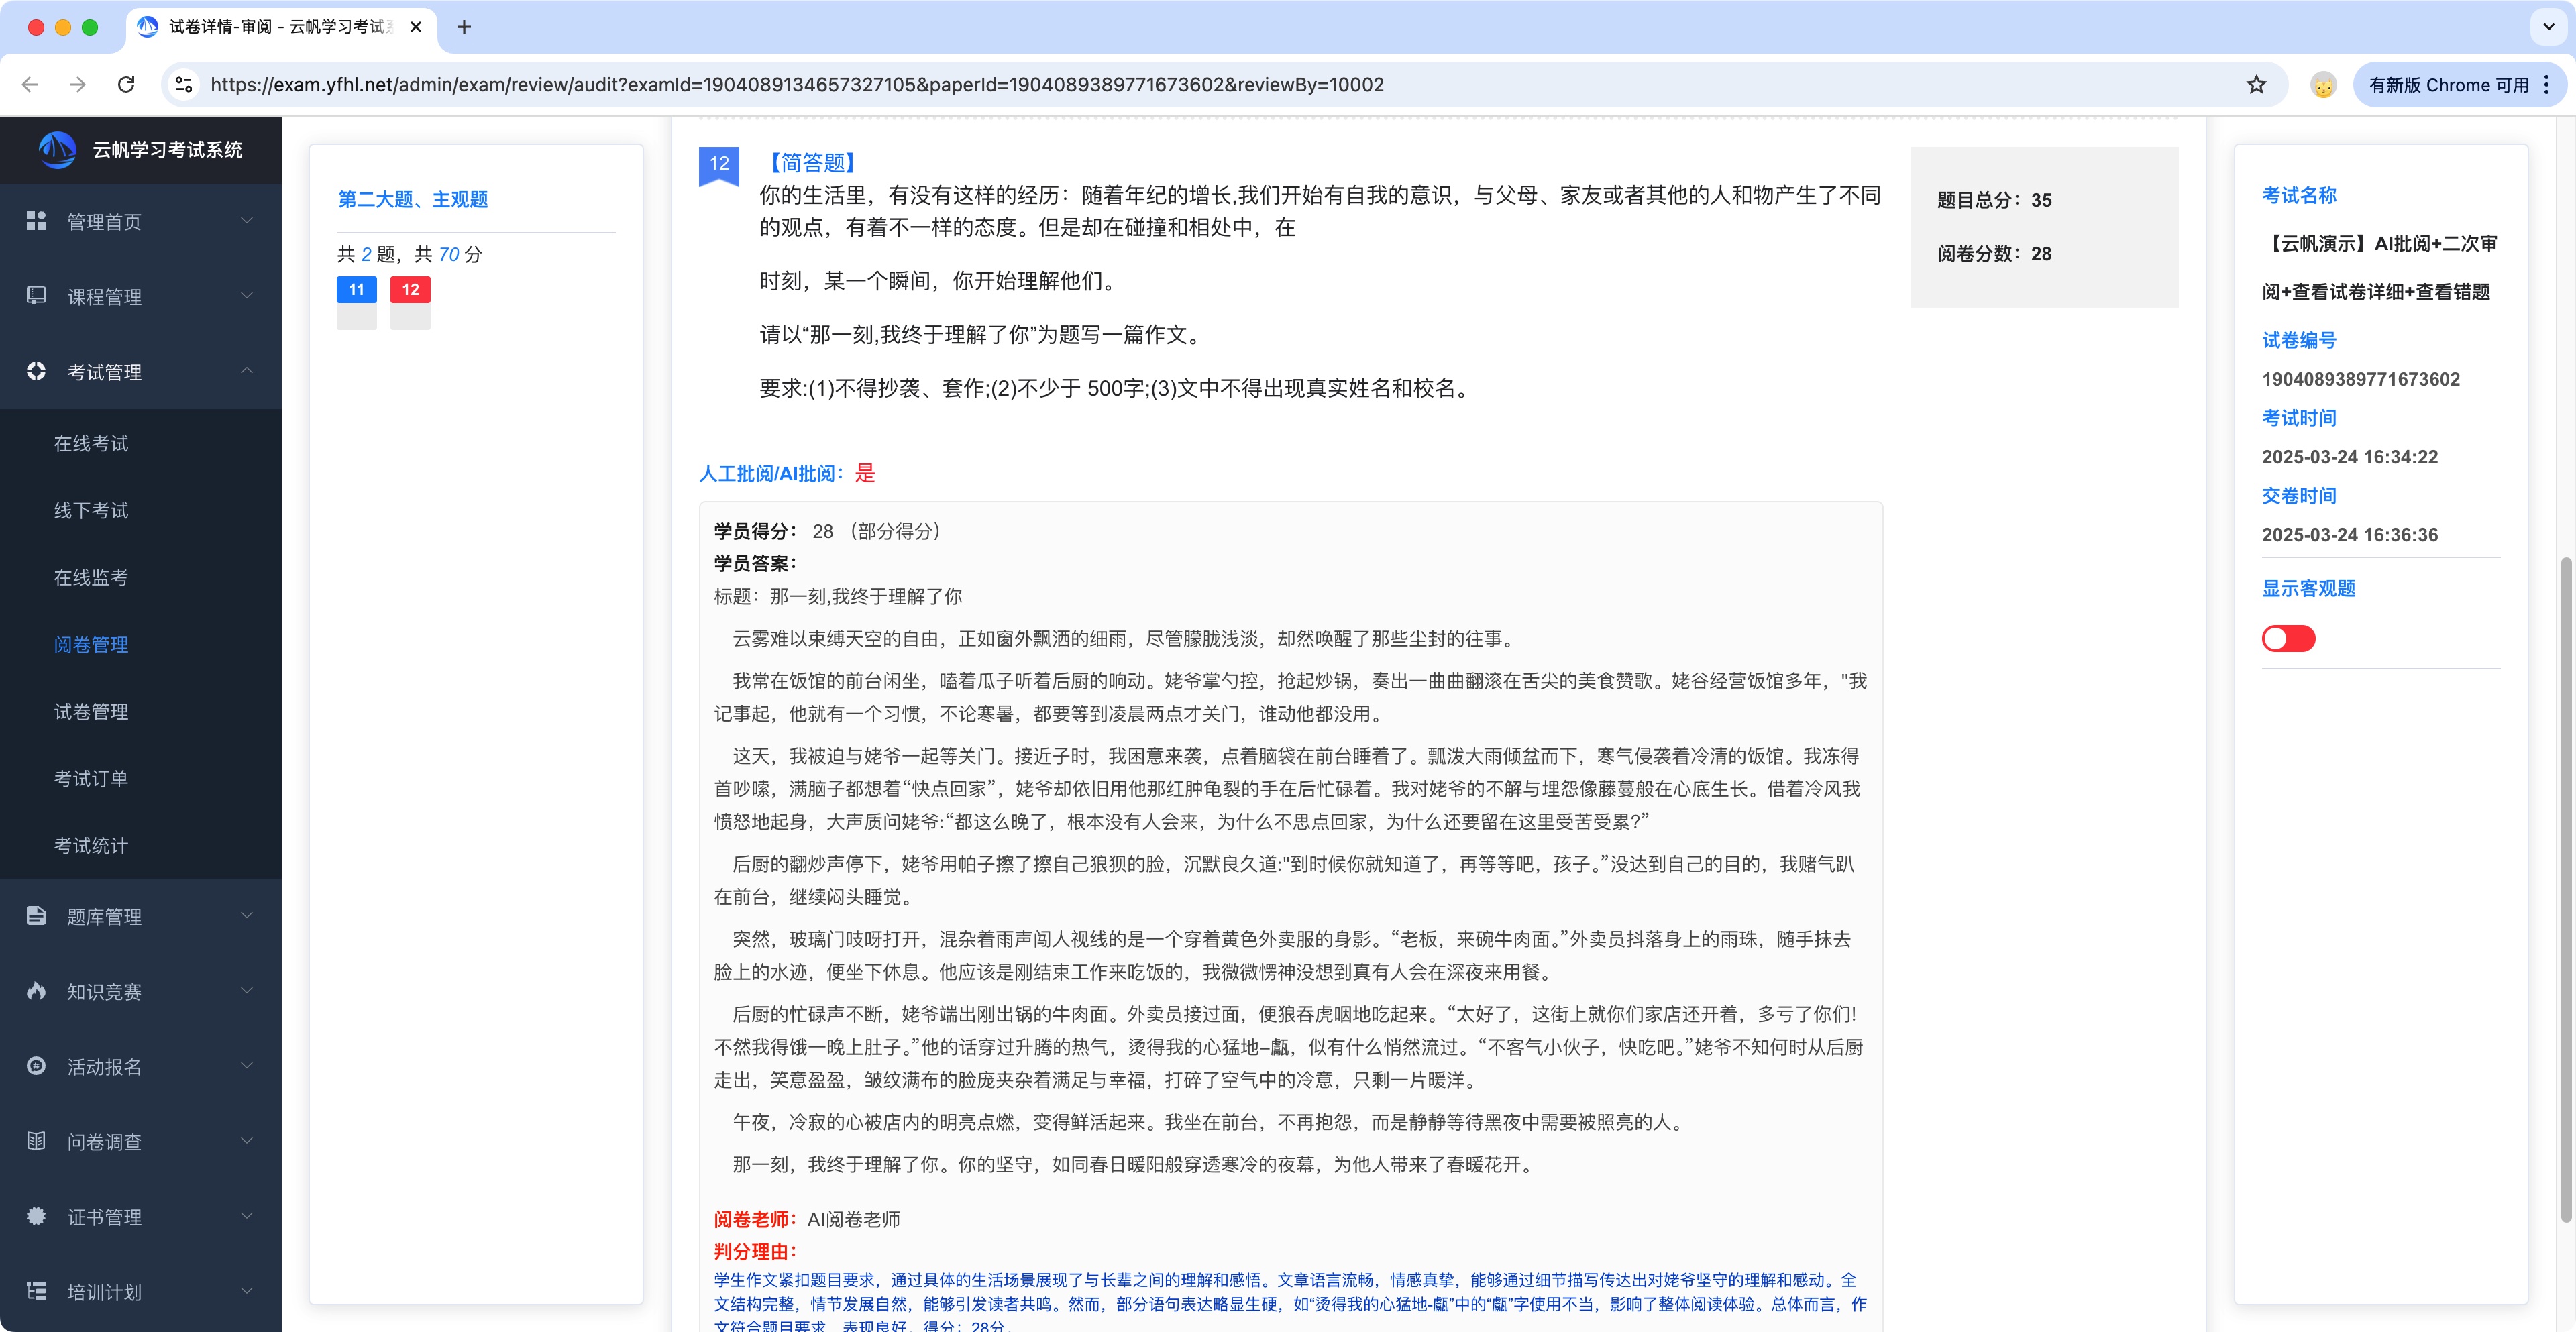Open the 管理首页 dashboard icon
Screen dimensions: 2576x1332
tap(36, 220)
